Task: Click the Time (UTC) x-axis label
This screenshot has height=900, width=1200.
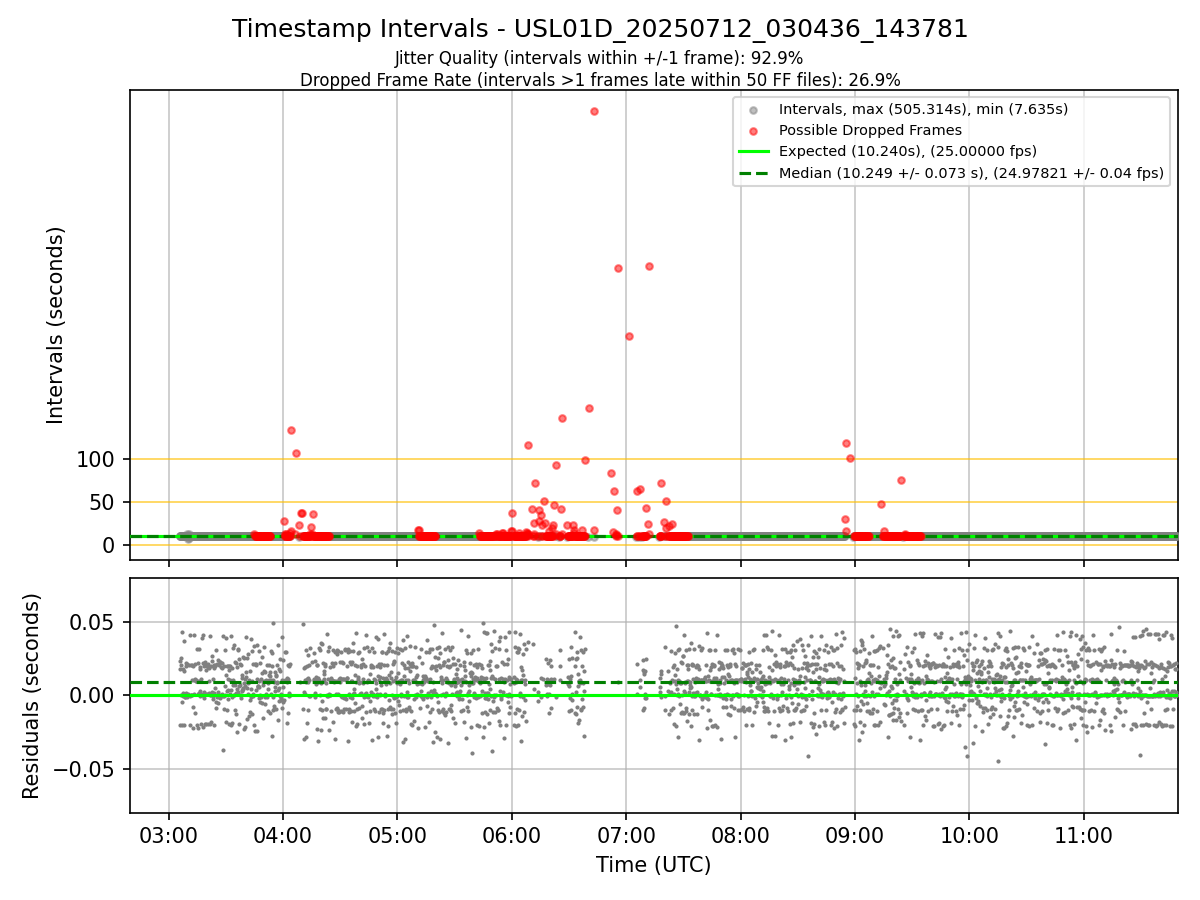Action: 654,865
